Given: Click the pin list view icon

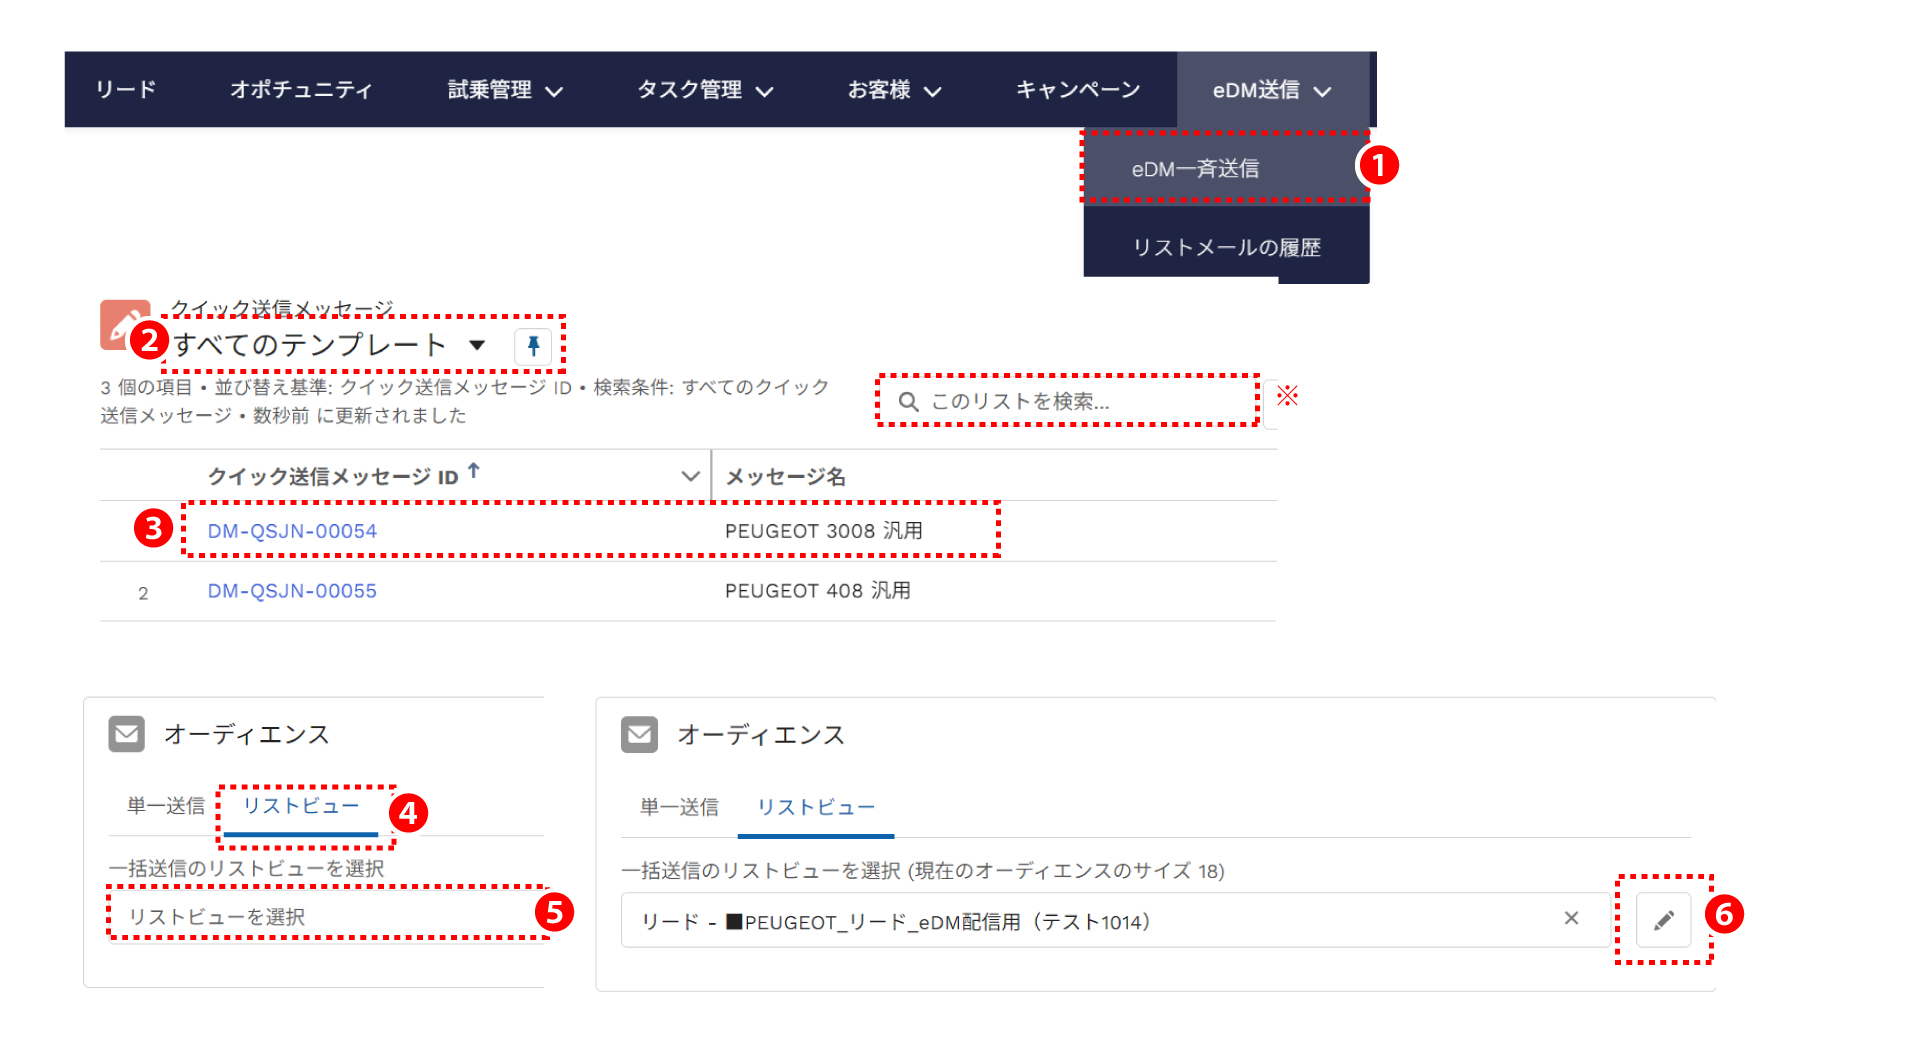Looking at the screenshot, I should coord(533,346).
